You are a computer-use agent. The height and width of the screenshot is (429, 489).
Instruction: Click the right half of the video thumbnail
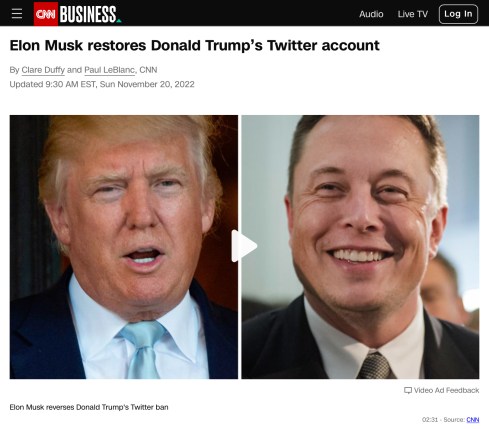[x=360, y=247]
